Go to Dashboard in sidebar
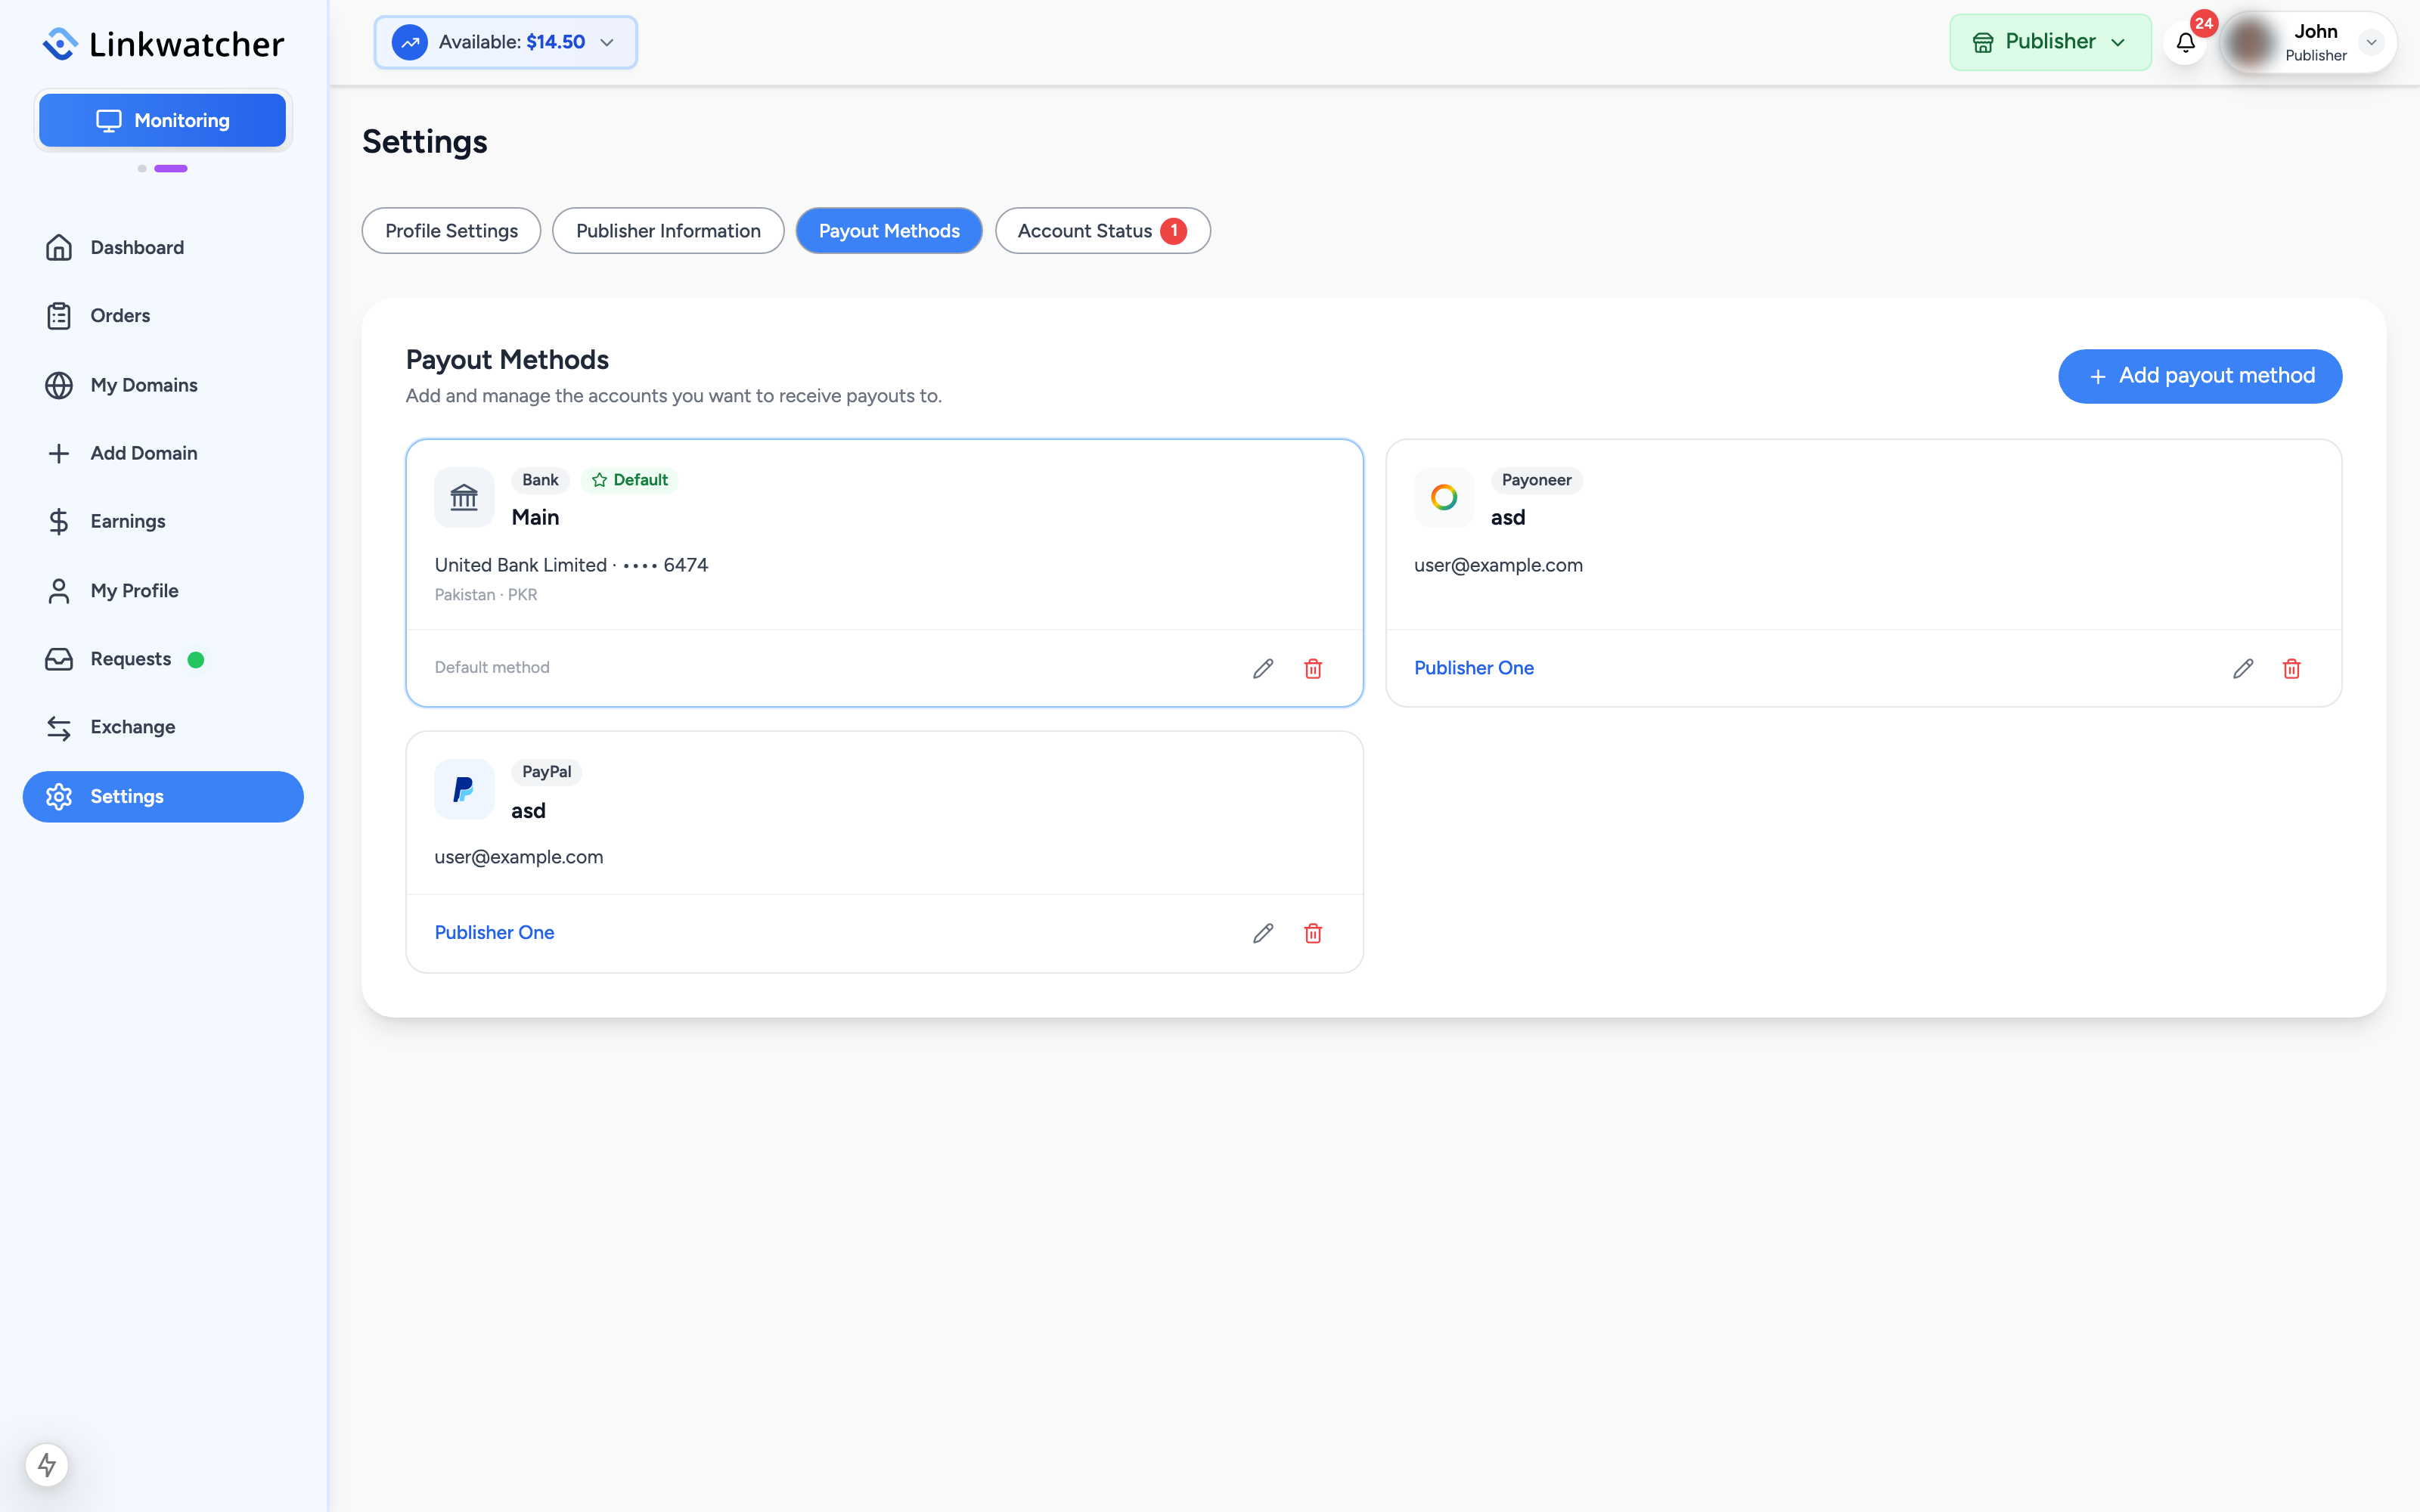 (163, 247)
